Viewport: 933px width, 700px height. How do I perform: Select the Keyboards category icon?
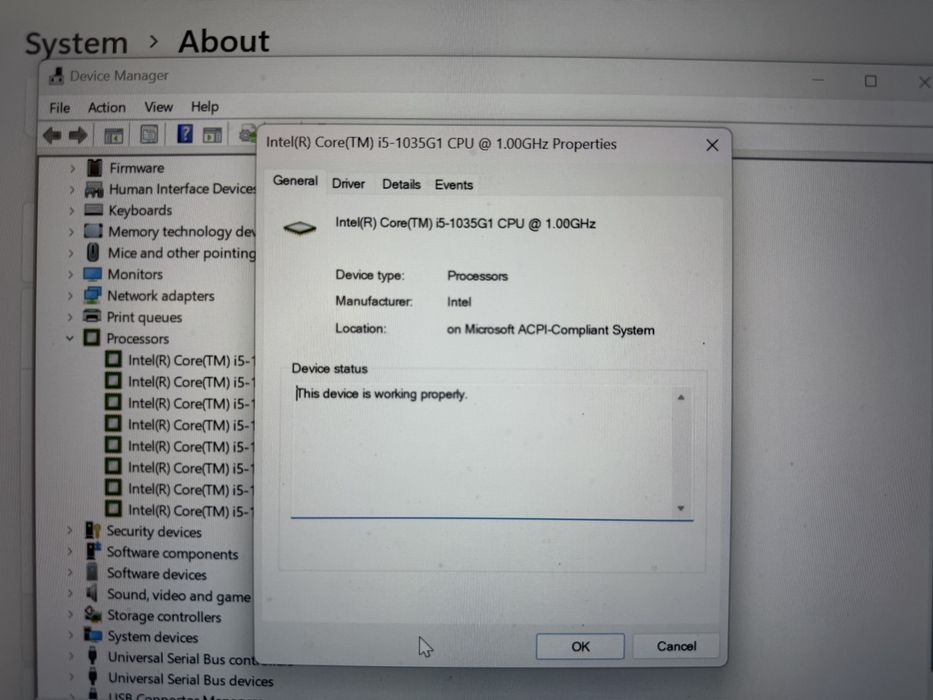pos(93,210)
